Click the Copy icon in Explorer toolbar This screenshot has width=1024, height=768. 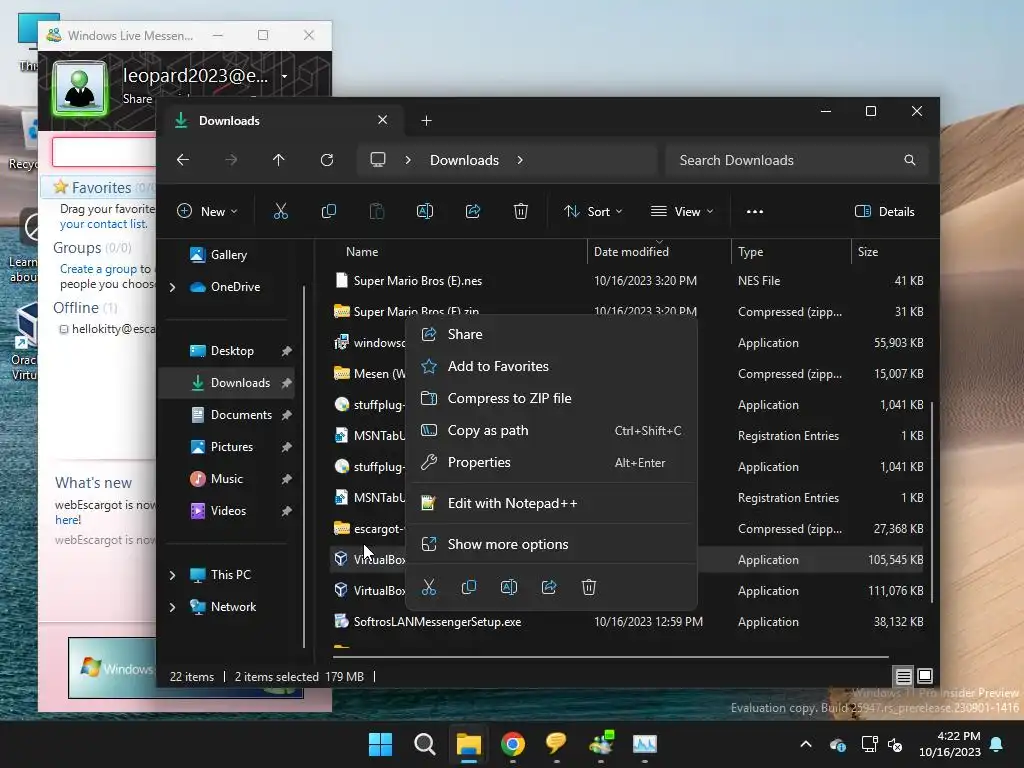(329, 212)
